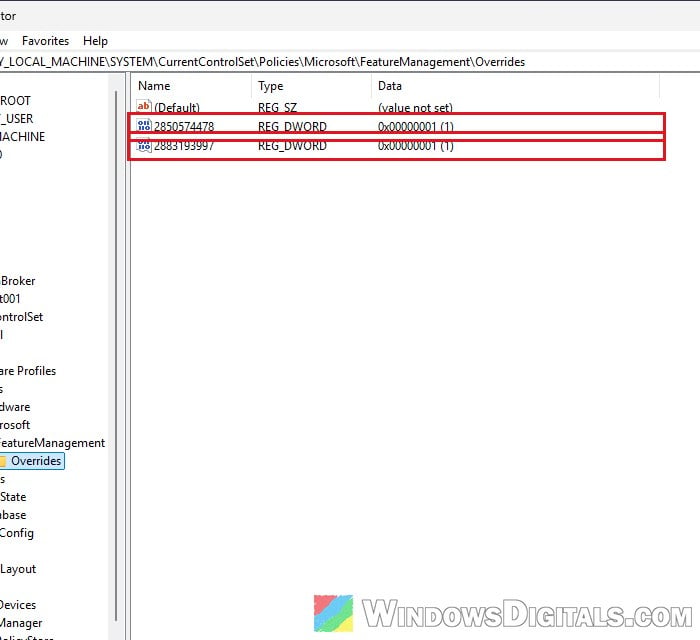Select the DWORD icon for 2883193997

click(144, 145)
